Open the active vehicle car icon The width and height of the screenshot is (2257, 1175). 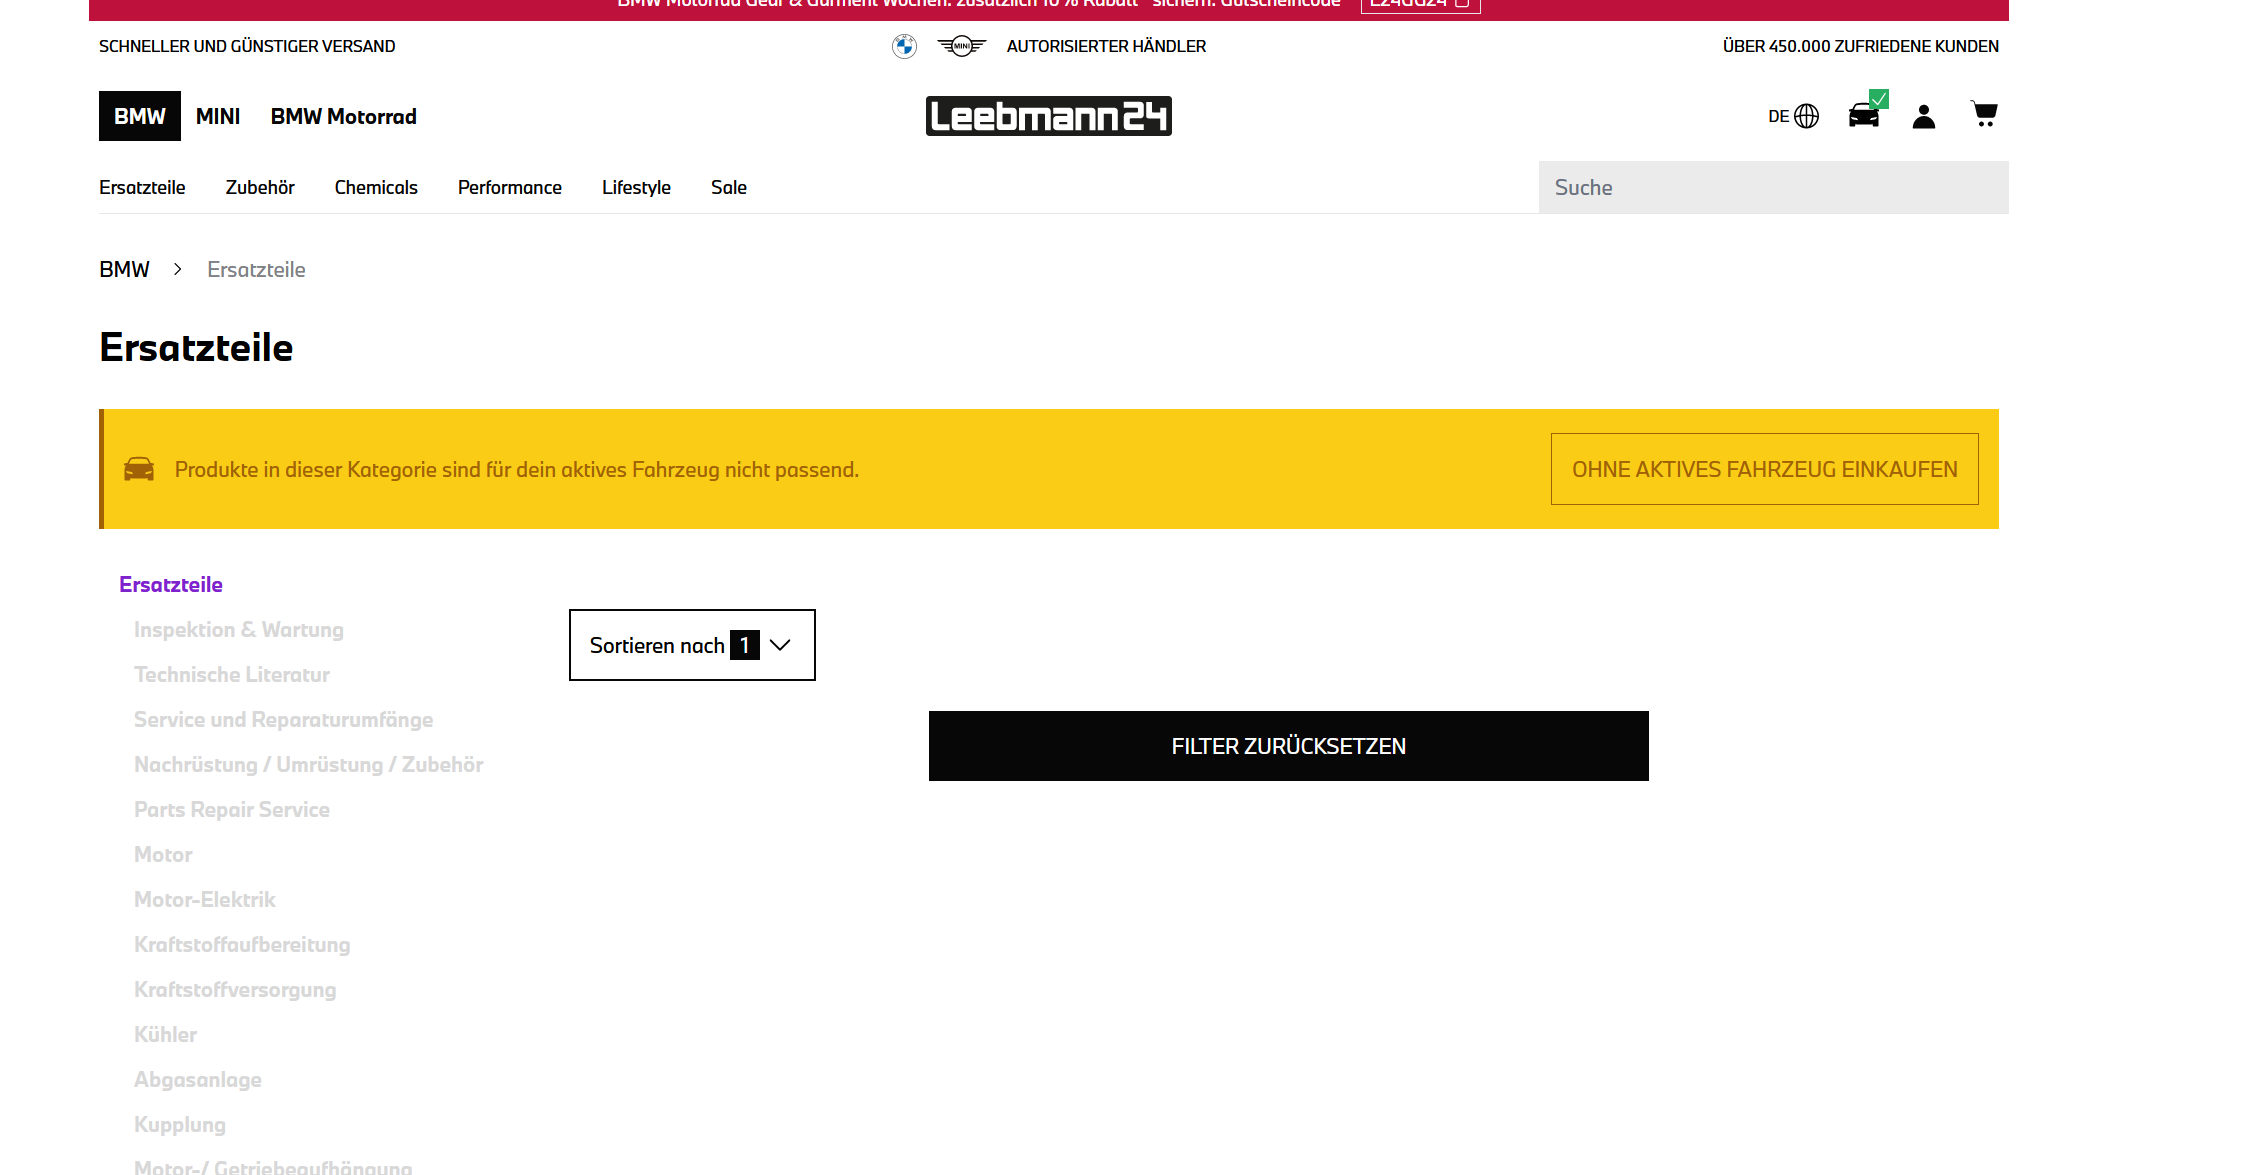pyautogui.click(x=1864, y=115)
